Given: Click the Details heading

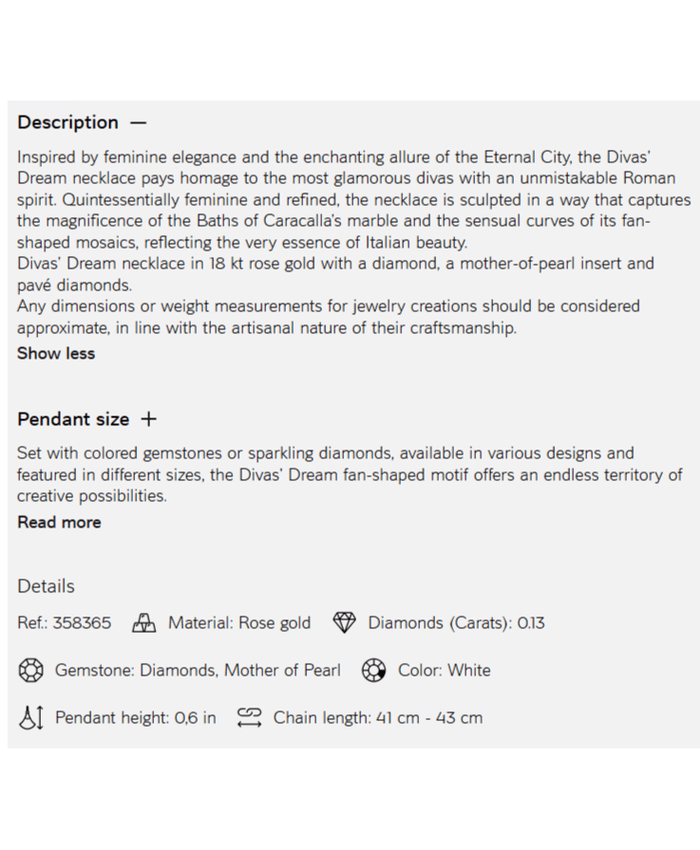Looking at the screenshot, I should pyautogui.click(x=46, y=586).
